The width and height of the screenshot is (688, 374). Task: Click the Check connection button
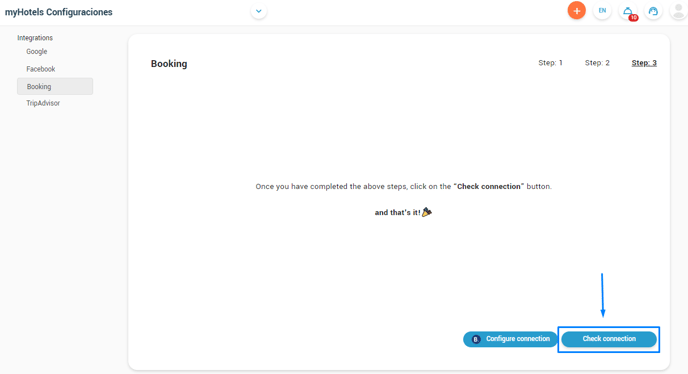tap(609, 339)
